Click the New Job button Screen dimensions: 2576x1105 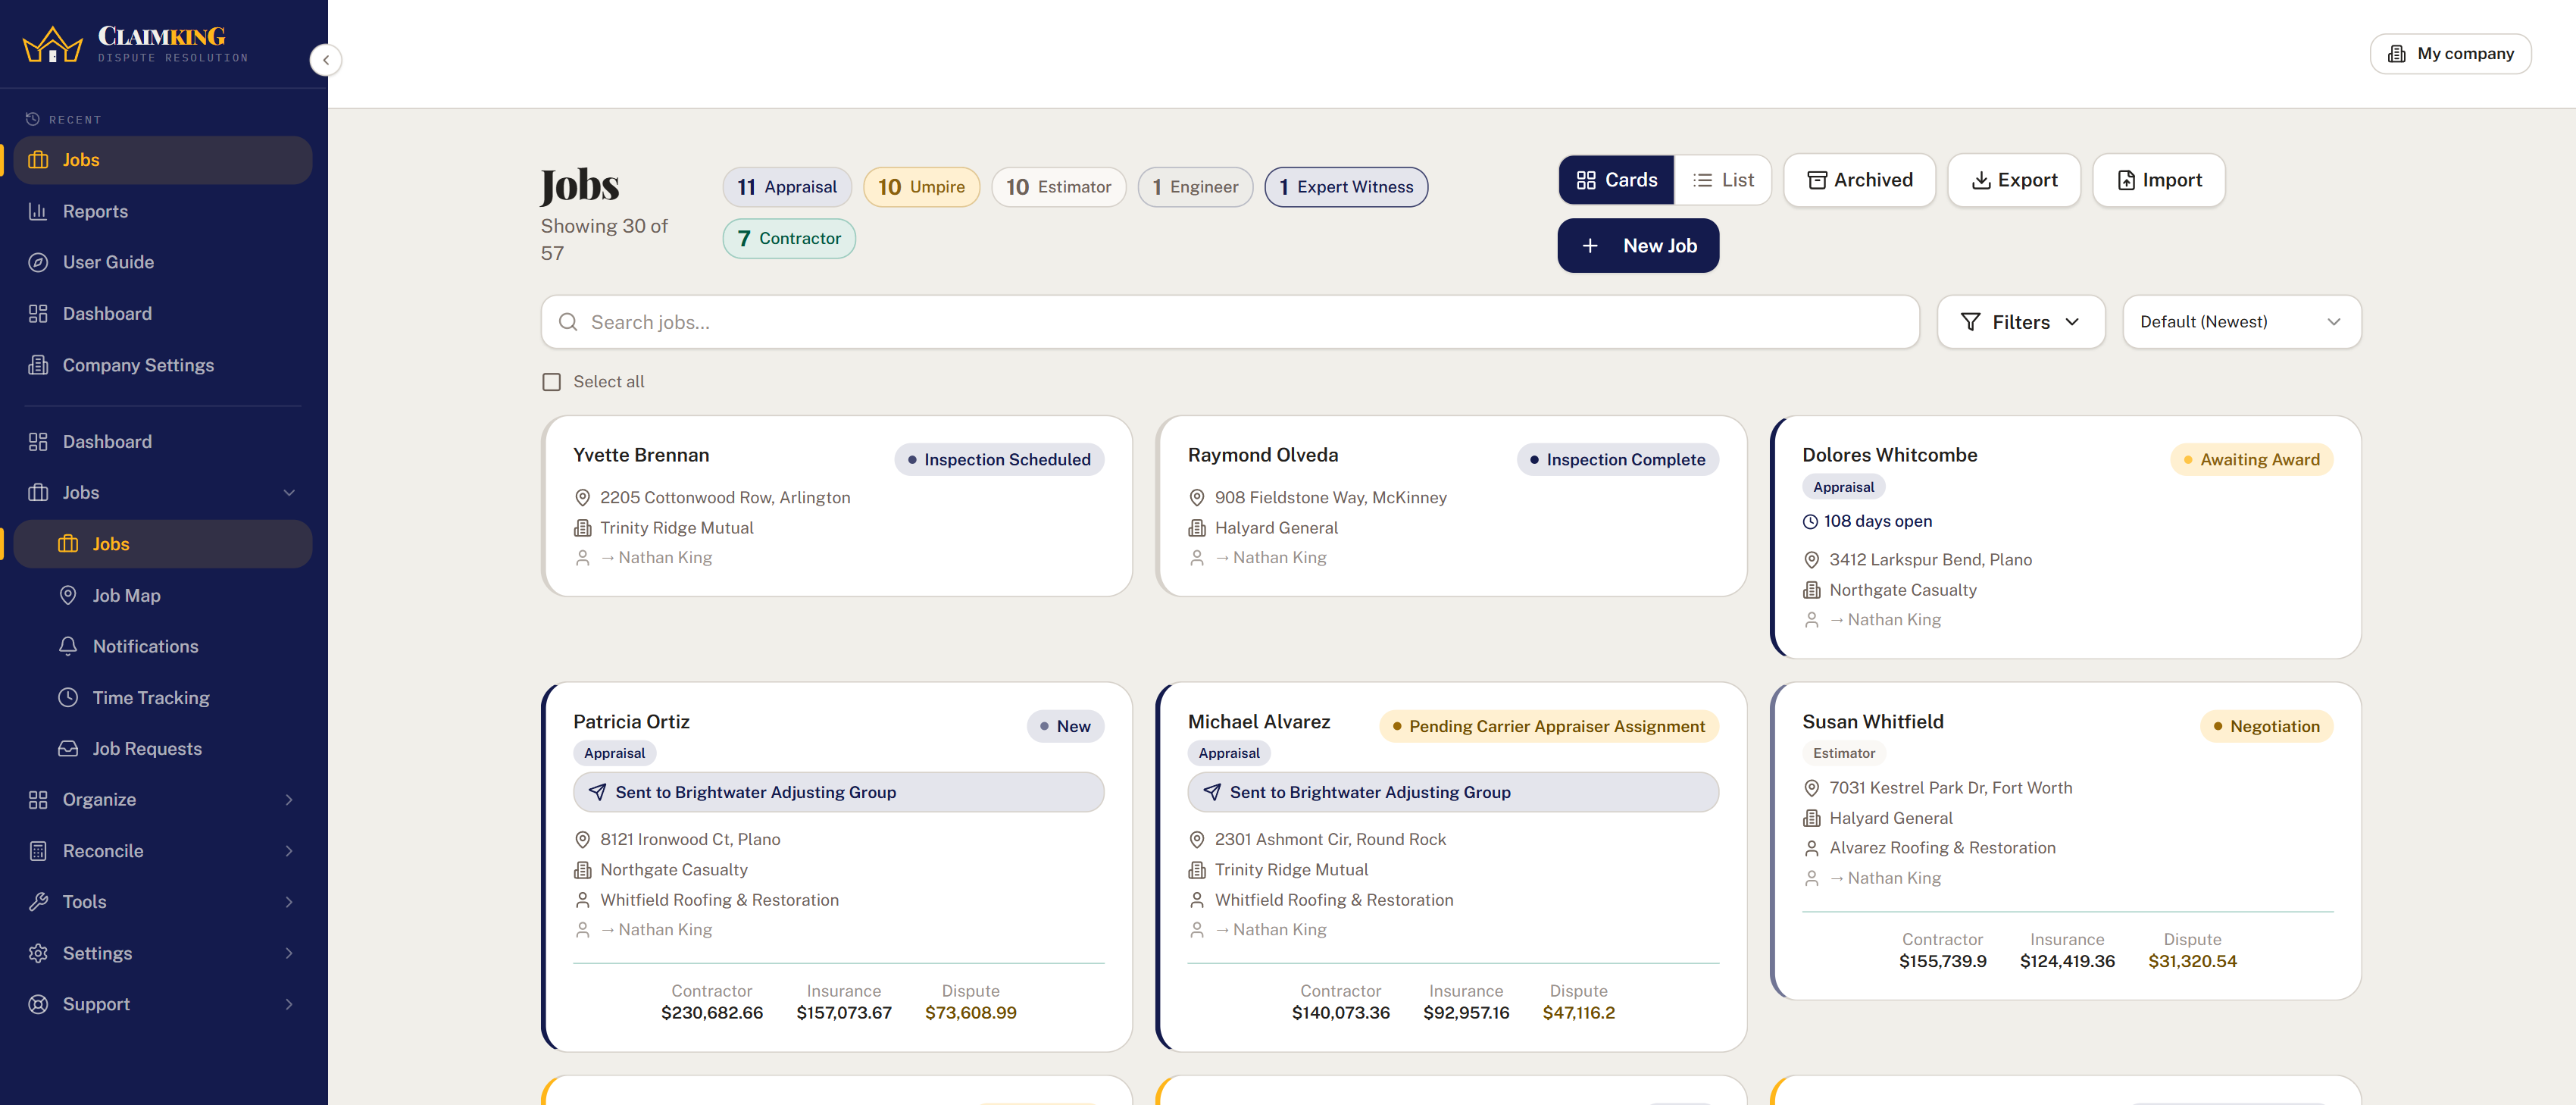click(x=1638, y=246)
